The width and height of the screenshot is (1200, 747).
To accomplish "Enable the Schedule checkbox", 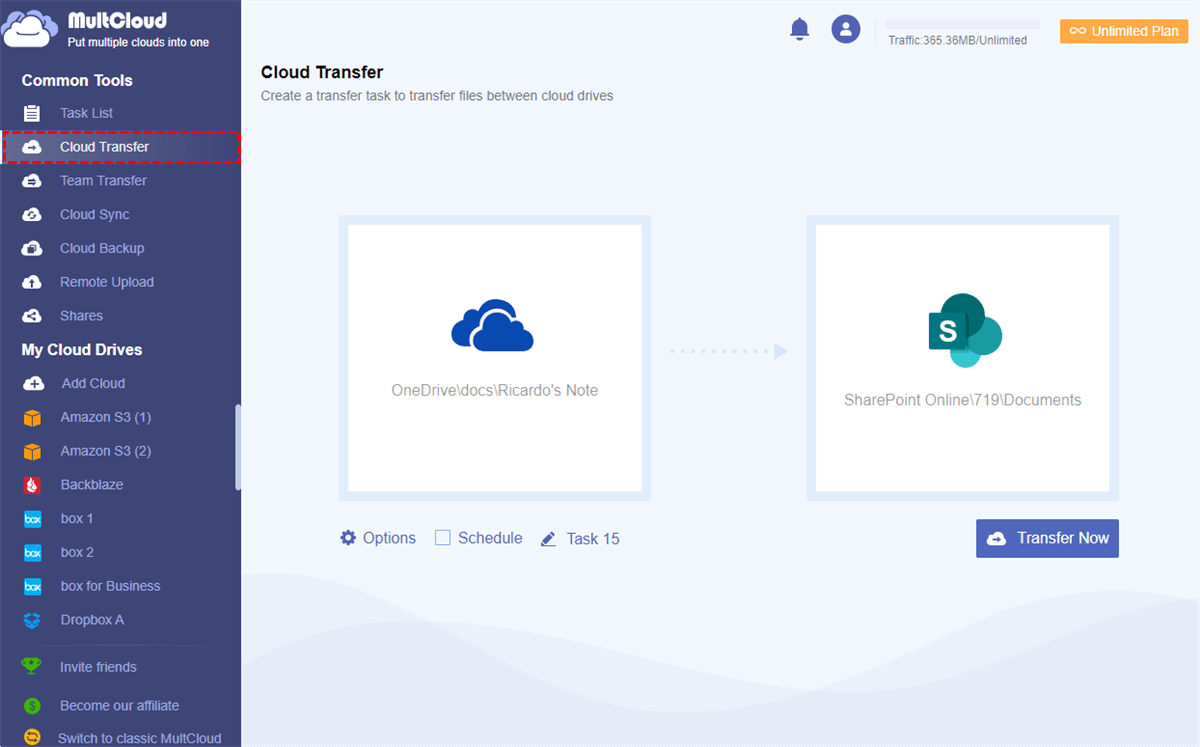I will point(443,538).
